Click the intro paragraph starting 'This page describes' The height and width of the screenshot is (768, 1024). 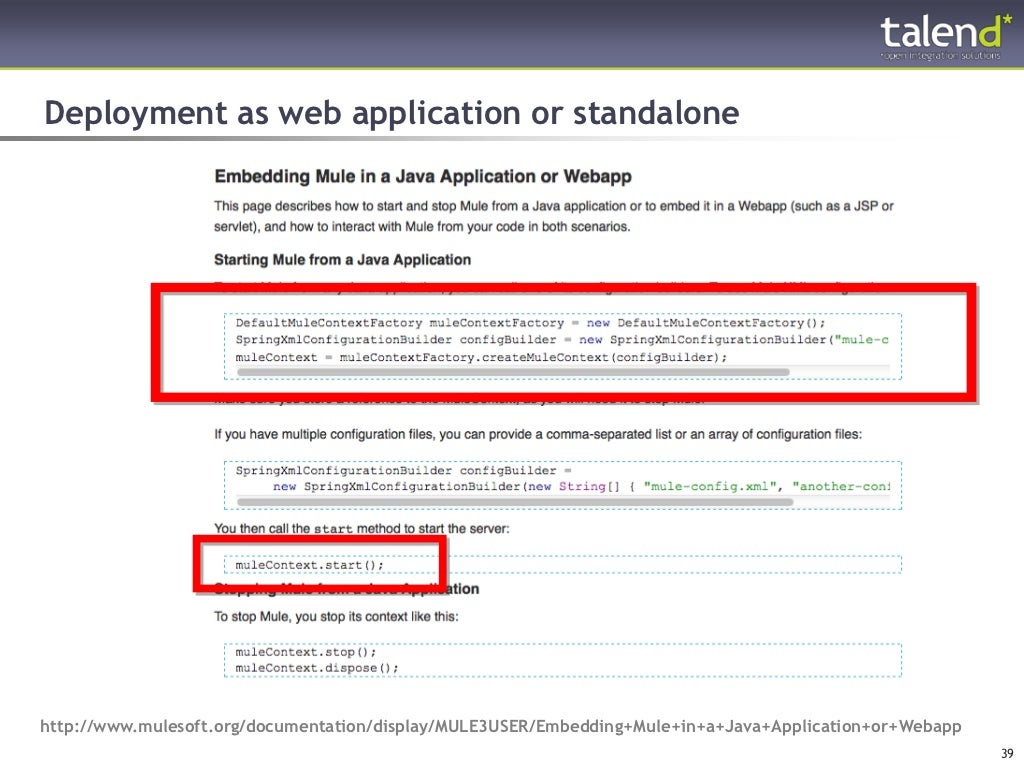click(554, 216)
